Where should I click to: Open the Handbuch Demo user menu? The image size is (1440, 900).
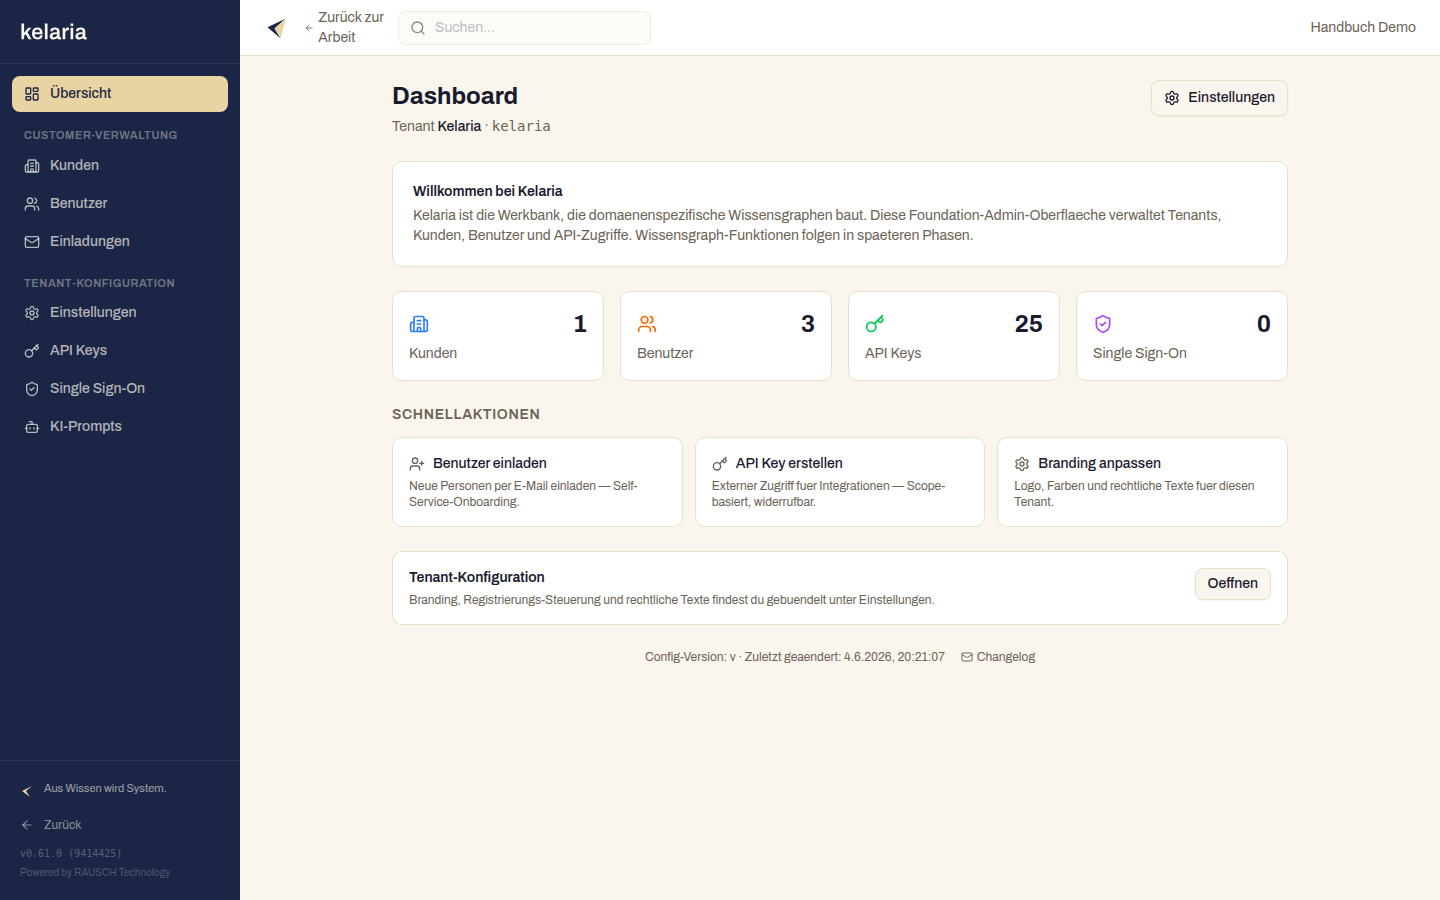1363,27
